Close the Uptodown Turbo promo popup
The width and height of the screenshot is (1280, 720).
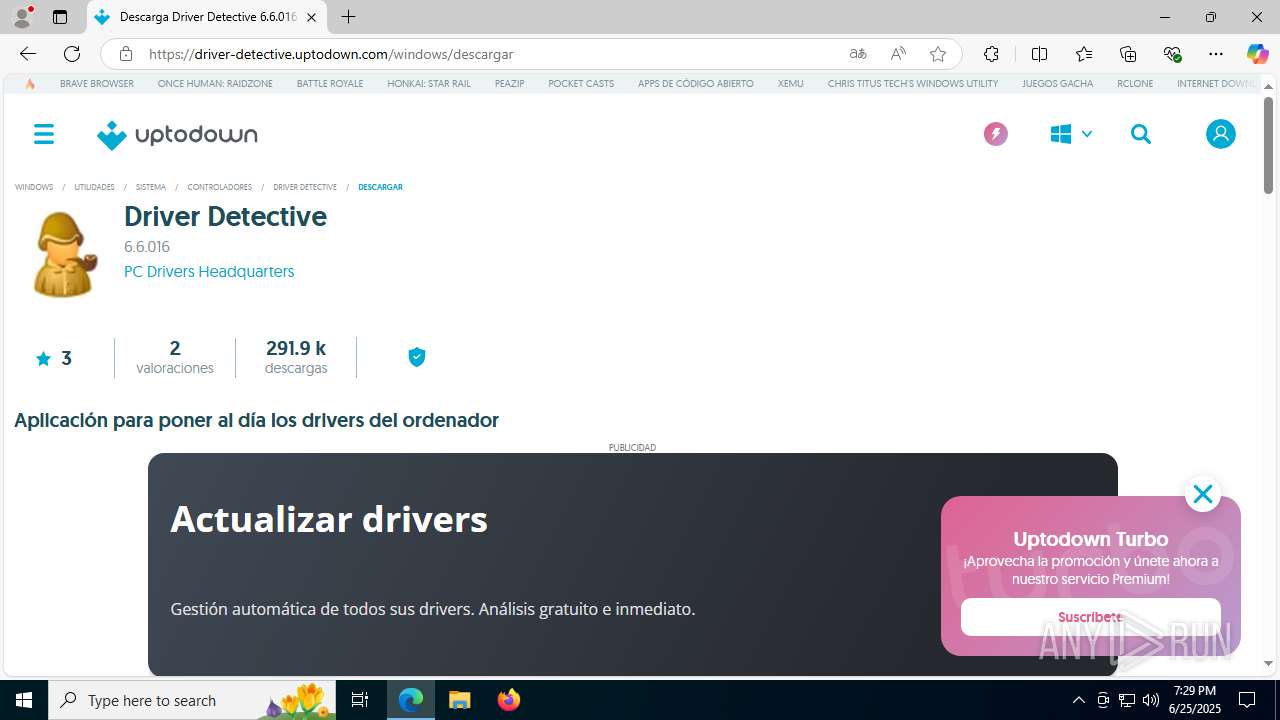pos(1202,494)
